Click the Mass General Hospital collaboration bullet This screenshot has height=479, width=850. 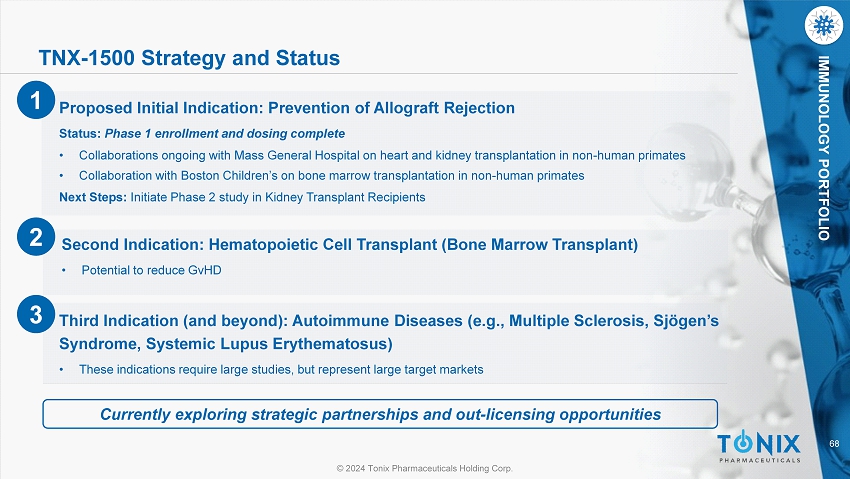click(x=381, y=156)
